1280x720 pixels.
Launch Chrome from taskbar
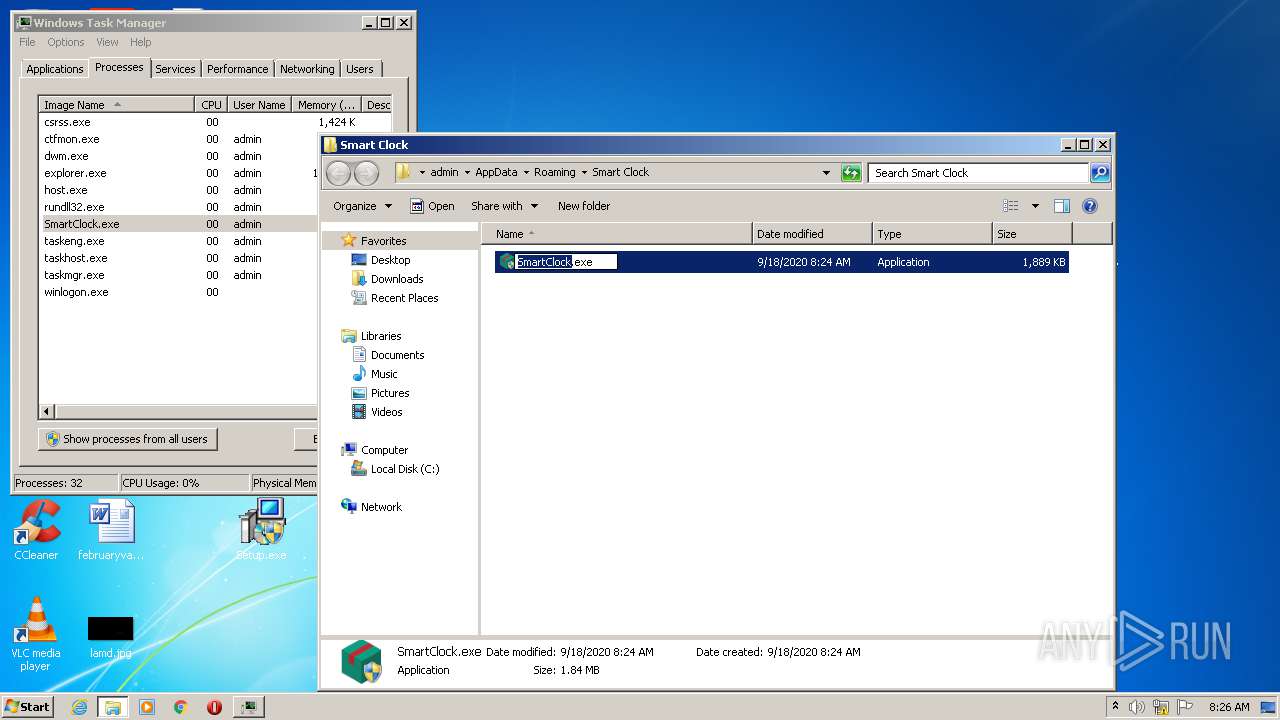[181, 707]
